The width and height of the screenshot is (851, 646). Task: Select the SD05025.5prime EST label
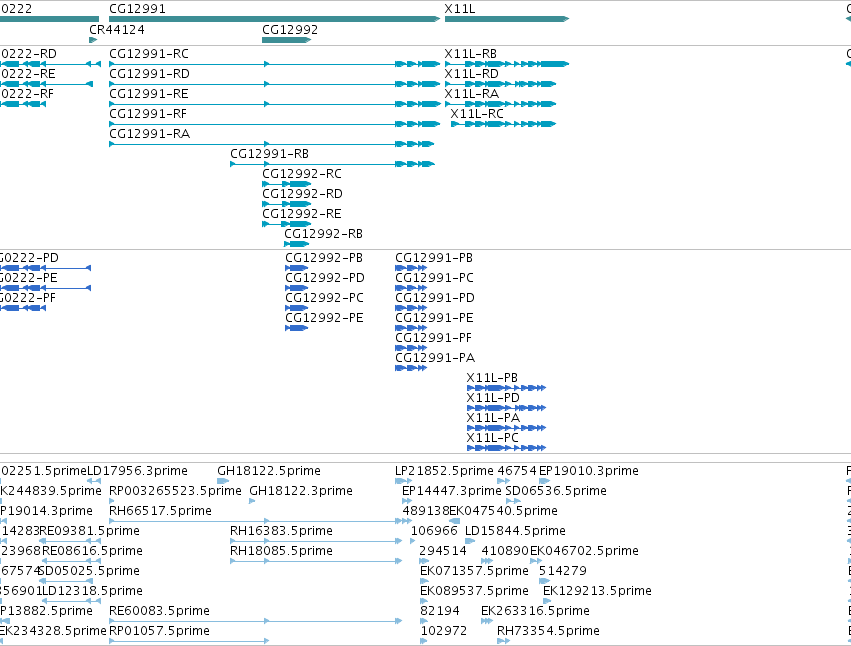point(89,572)
